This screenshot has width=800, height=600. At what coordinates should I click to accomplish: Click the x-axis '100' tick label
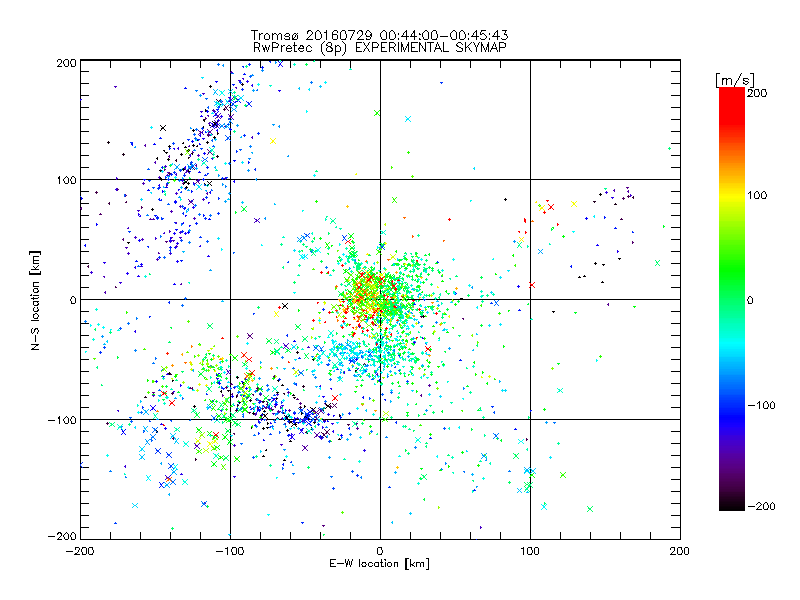pos(530,551)
